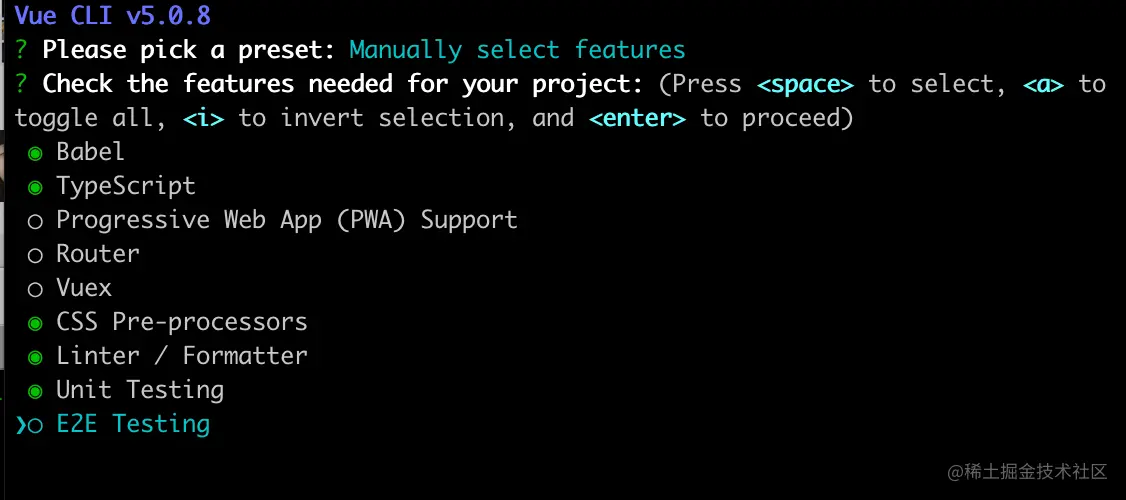
Task: Deselect the CSS Pre-processors marker
Action: point(36,323)
